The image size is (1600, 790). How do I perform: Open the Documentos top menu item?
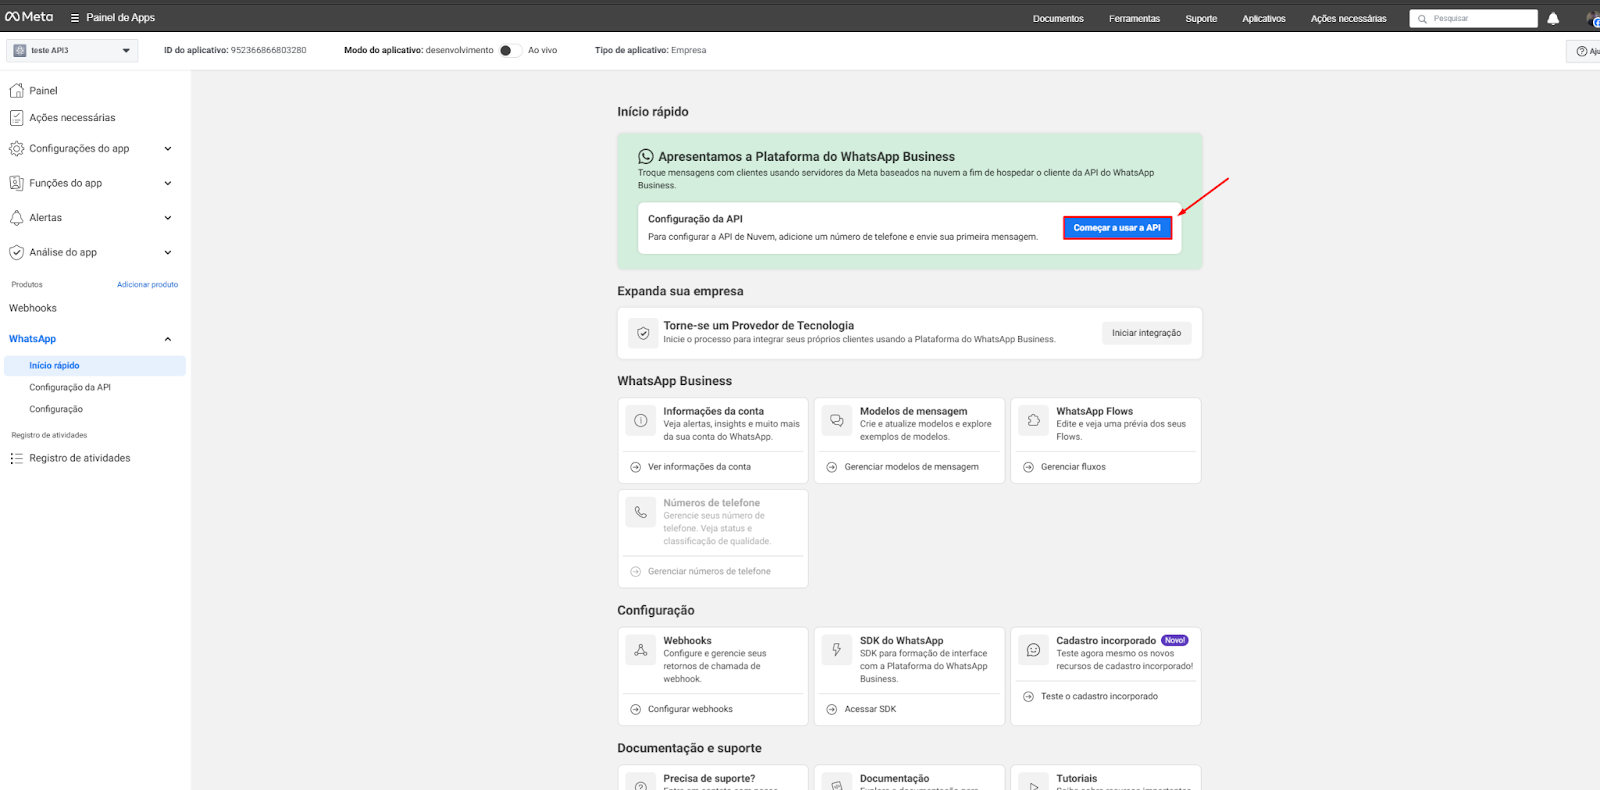click(1058, 19)
